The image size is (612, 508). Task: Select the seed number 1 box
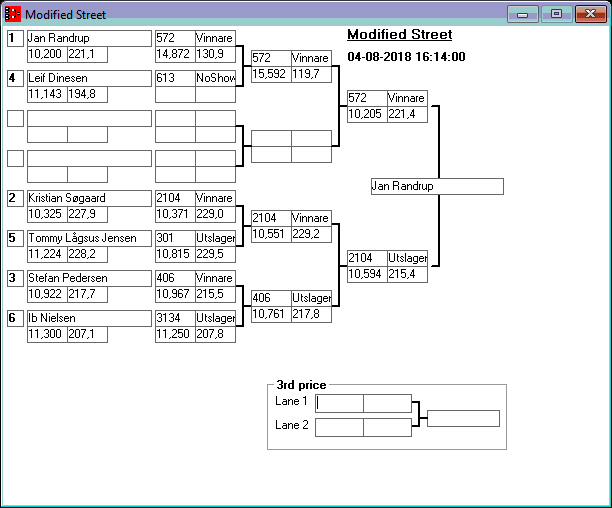pyautogui.click(x=14, y=38)
